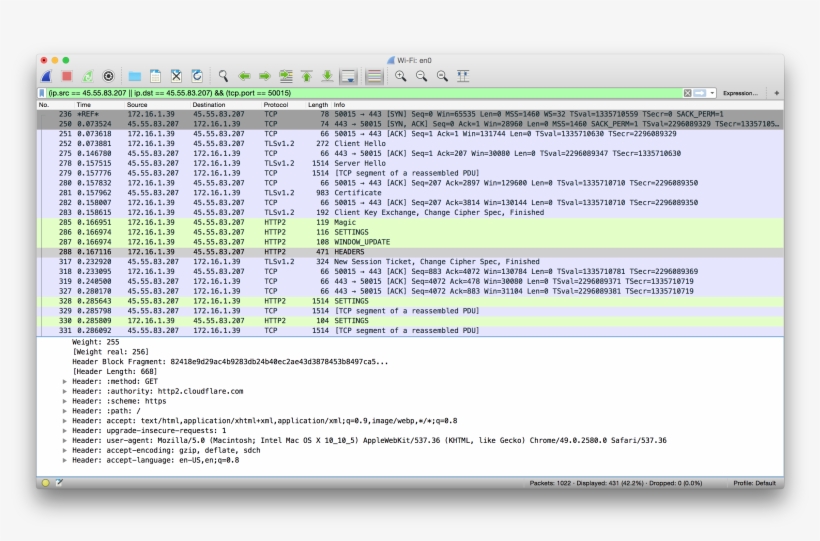Close this capture file icon
Image resolution: width=820 pixels, height=541 pixels.
click(x=176, y=76)
